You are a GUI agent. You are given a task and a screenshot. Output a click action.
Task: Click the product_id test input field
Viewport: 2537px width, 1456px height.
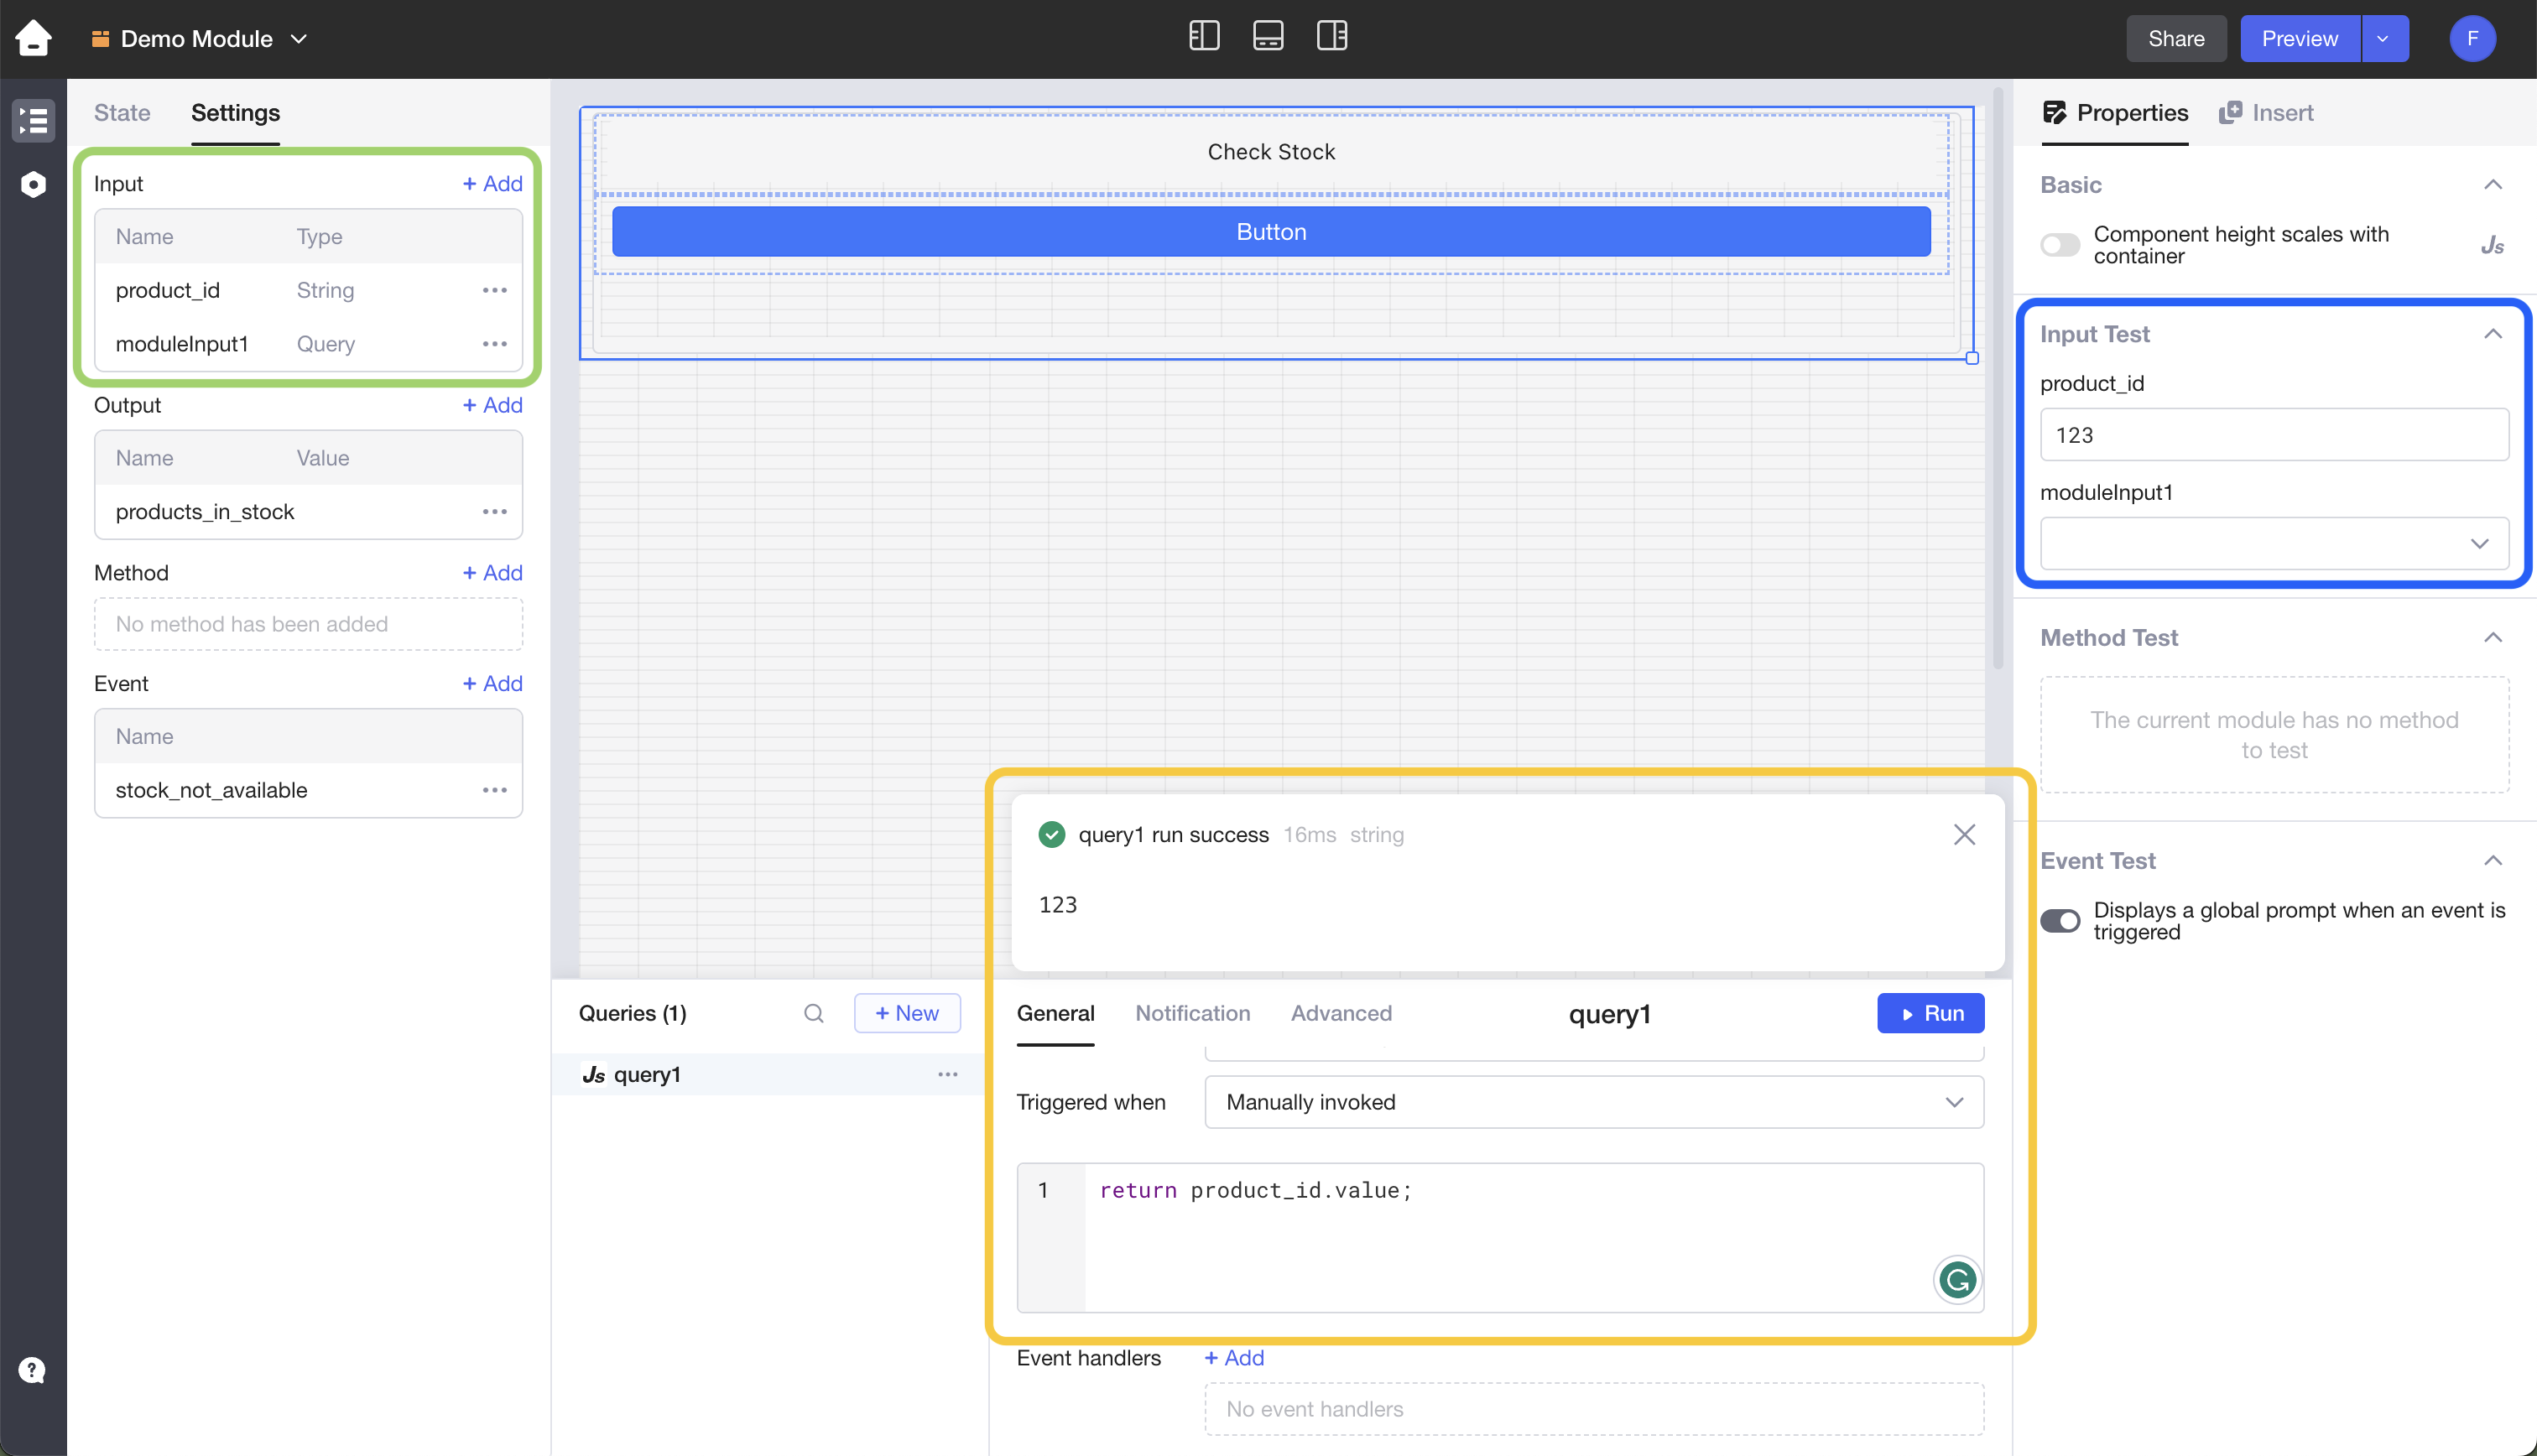(x=2274, y=435)
